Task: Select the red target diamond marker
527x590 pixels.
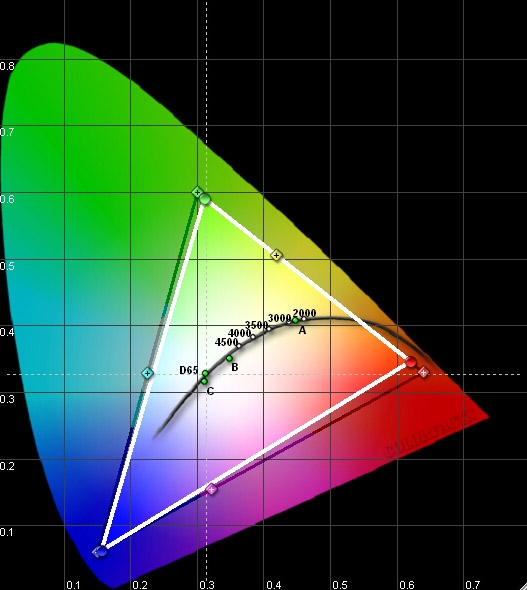Action: (424, 372)
